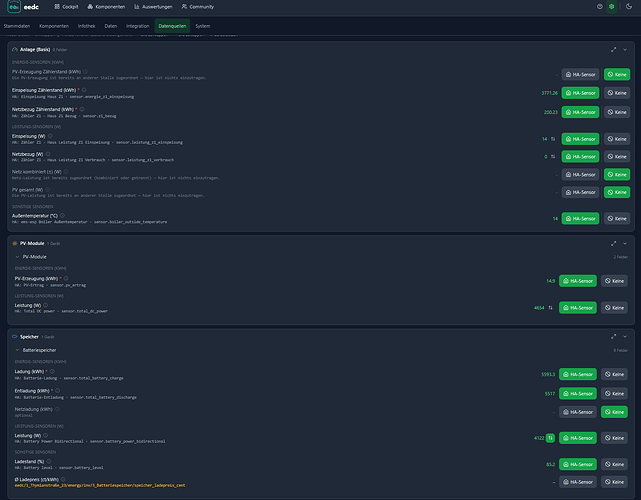Image resolution: width=641 pixels, height=500 pixels.
Task: Switch to the Infothek tab
Action: [87, 26]
